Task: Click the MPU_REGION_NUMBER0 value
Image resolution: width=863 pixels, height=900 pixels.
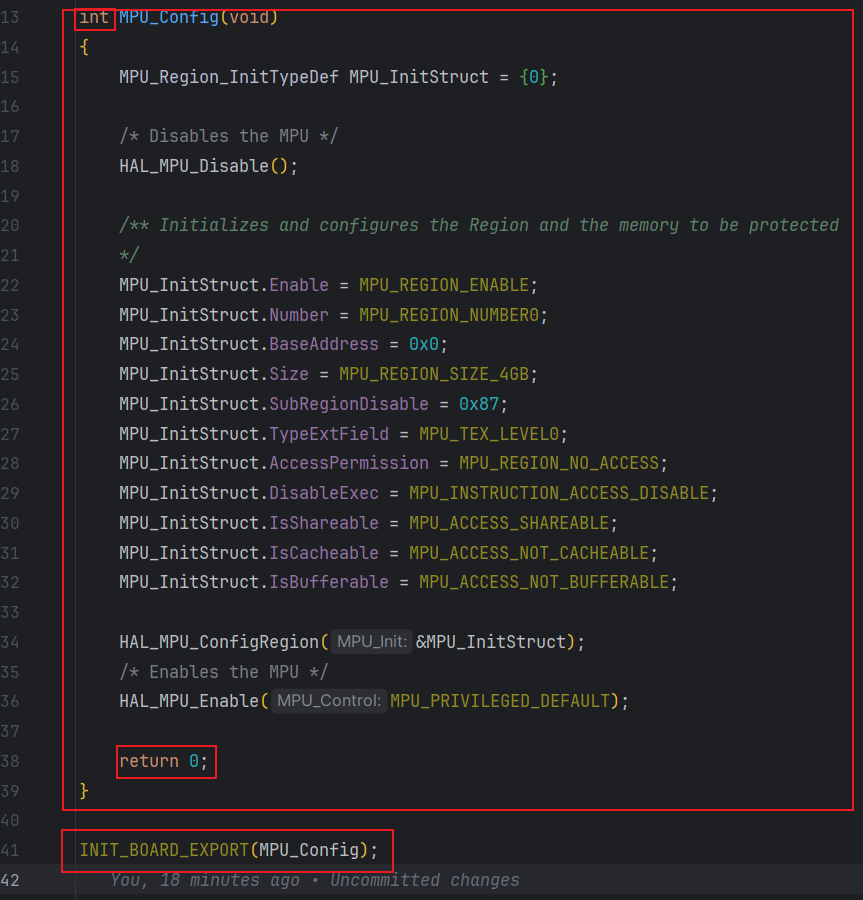Action: [453, 315]
